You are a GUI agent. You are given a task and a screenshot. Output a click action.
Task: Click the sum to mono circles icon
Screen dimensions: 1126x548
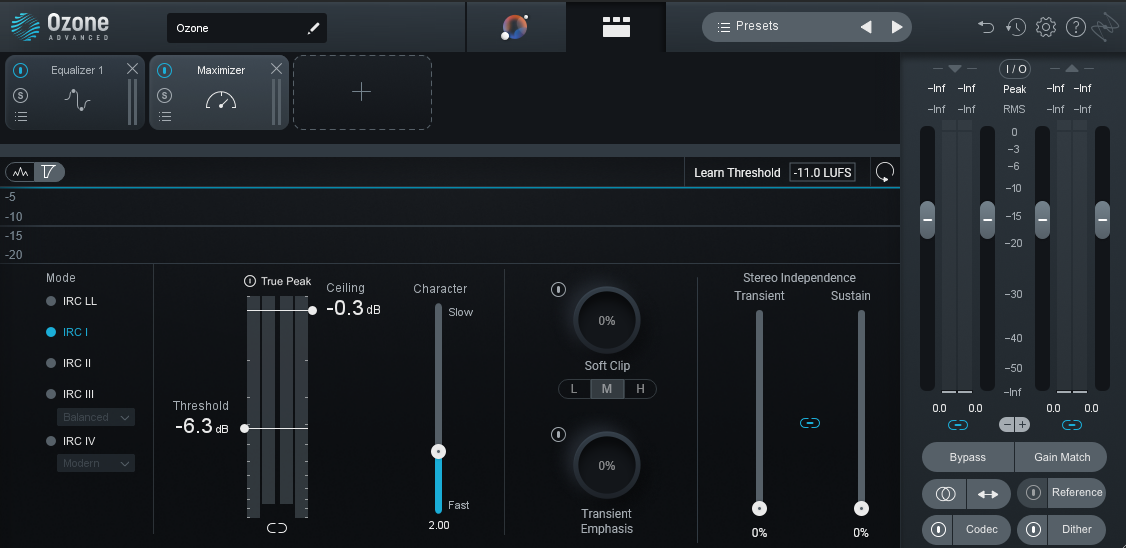[945, 494]
